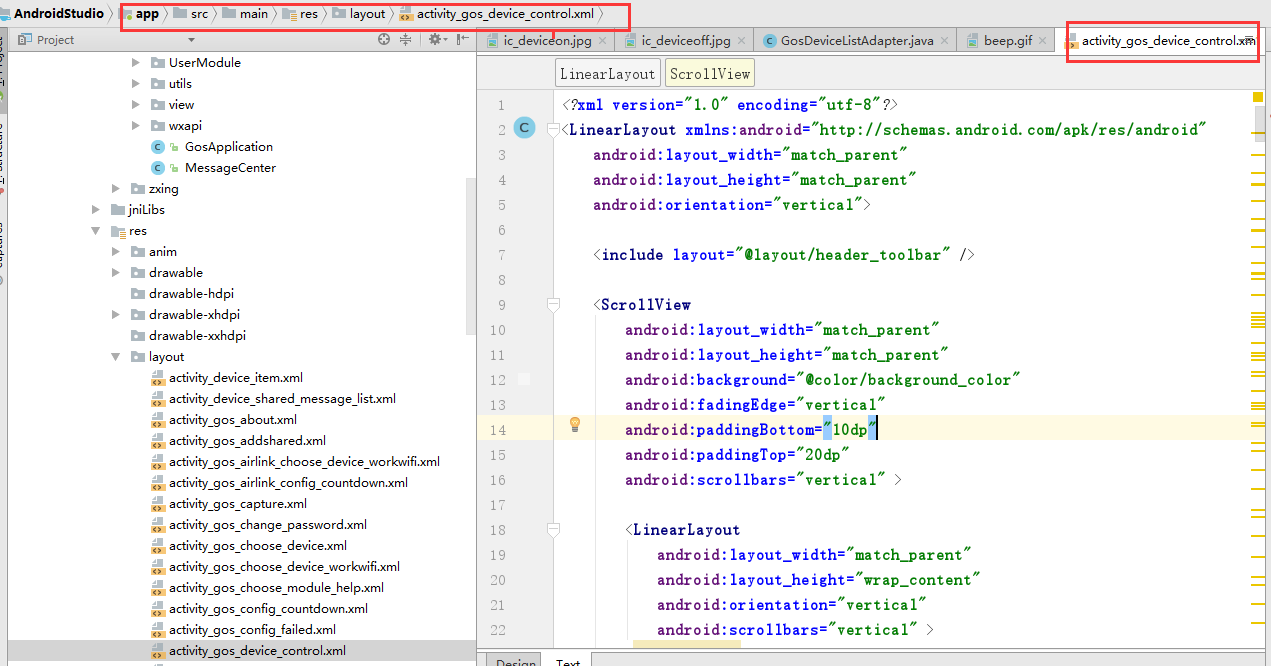Expand the anim folder
Screen dimensions: 1271x666
(x=116, y=252)
